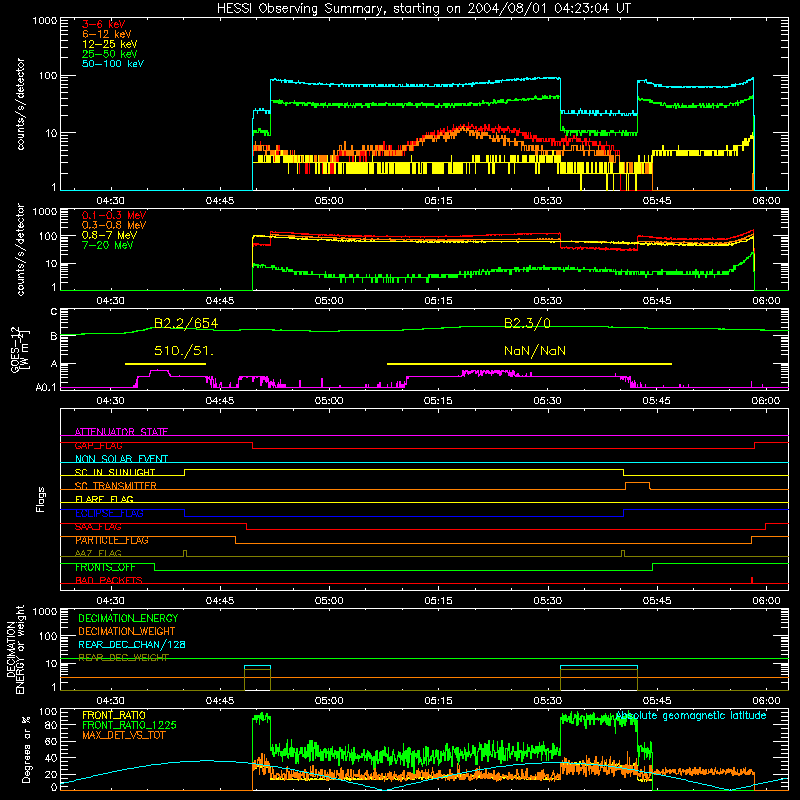800x800 pixels.
Task: Select the FLARE_FLAG label
Action: pyautogui.click(x=104, y=499)
